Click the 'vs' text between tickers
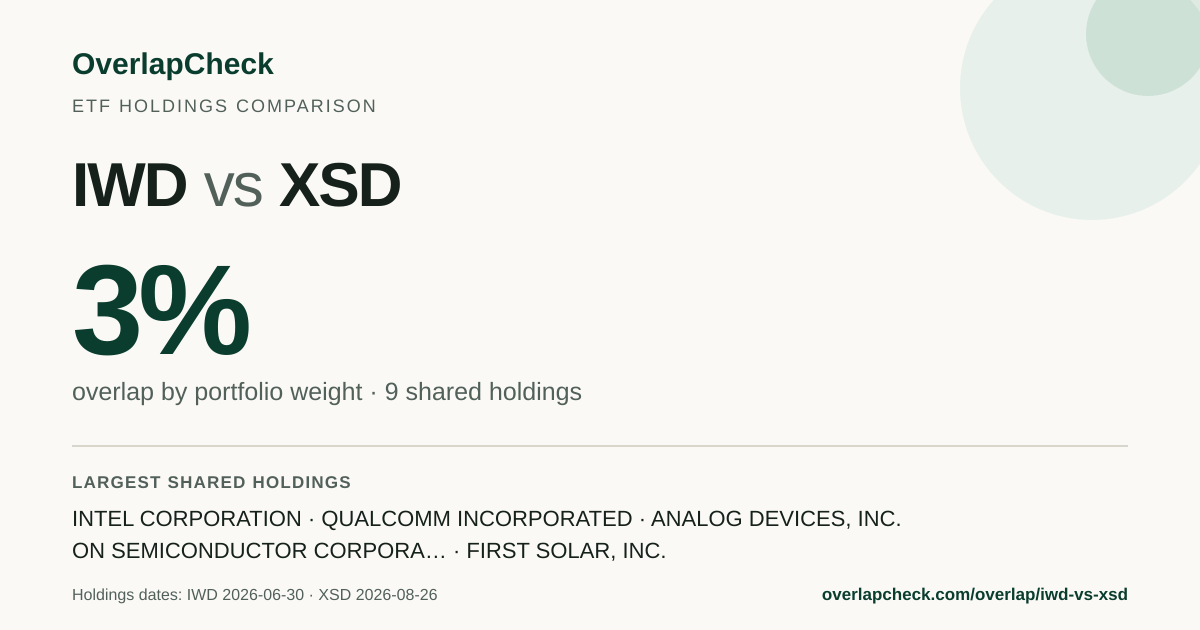 point(232,188)
